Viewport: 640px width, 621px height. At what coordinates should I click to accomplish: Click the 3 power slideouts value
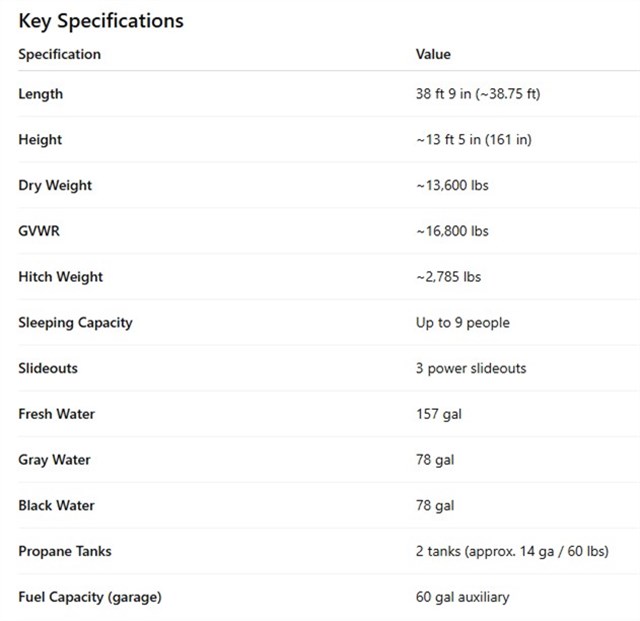click(471, 368)
